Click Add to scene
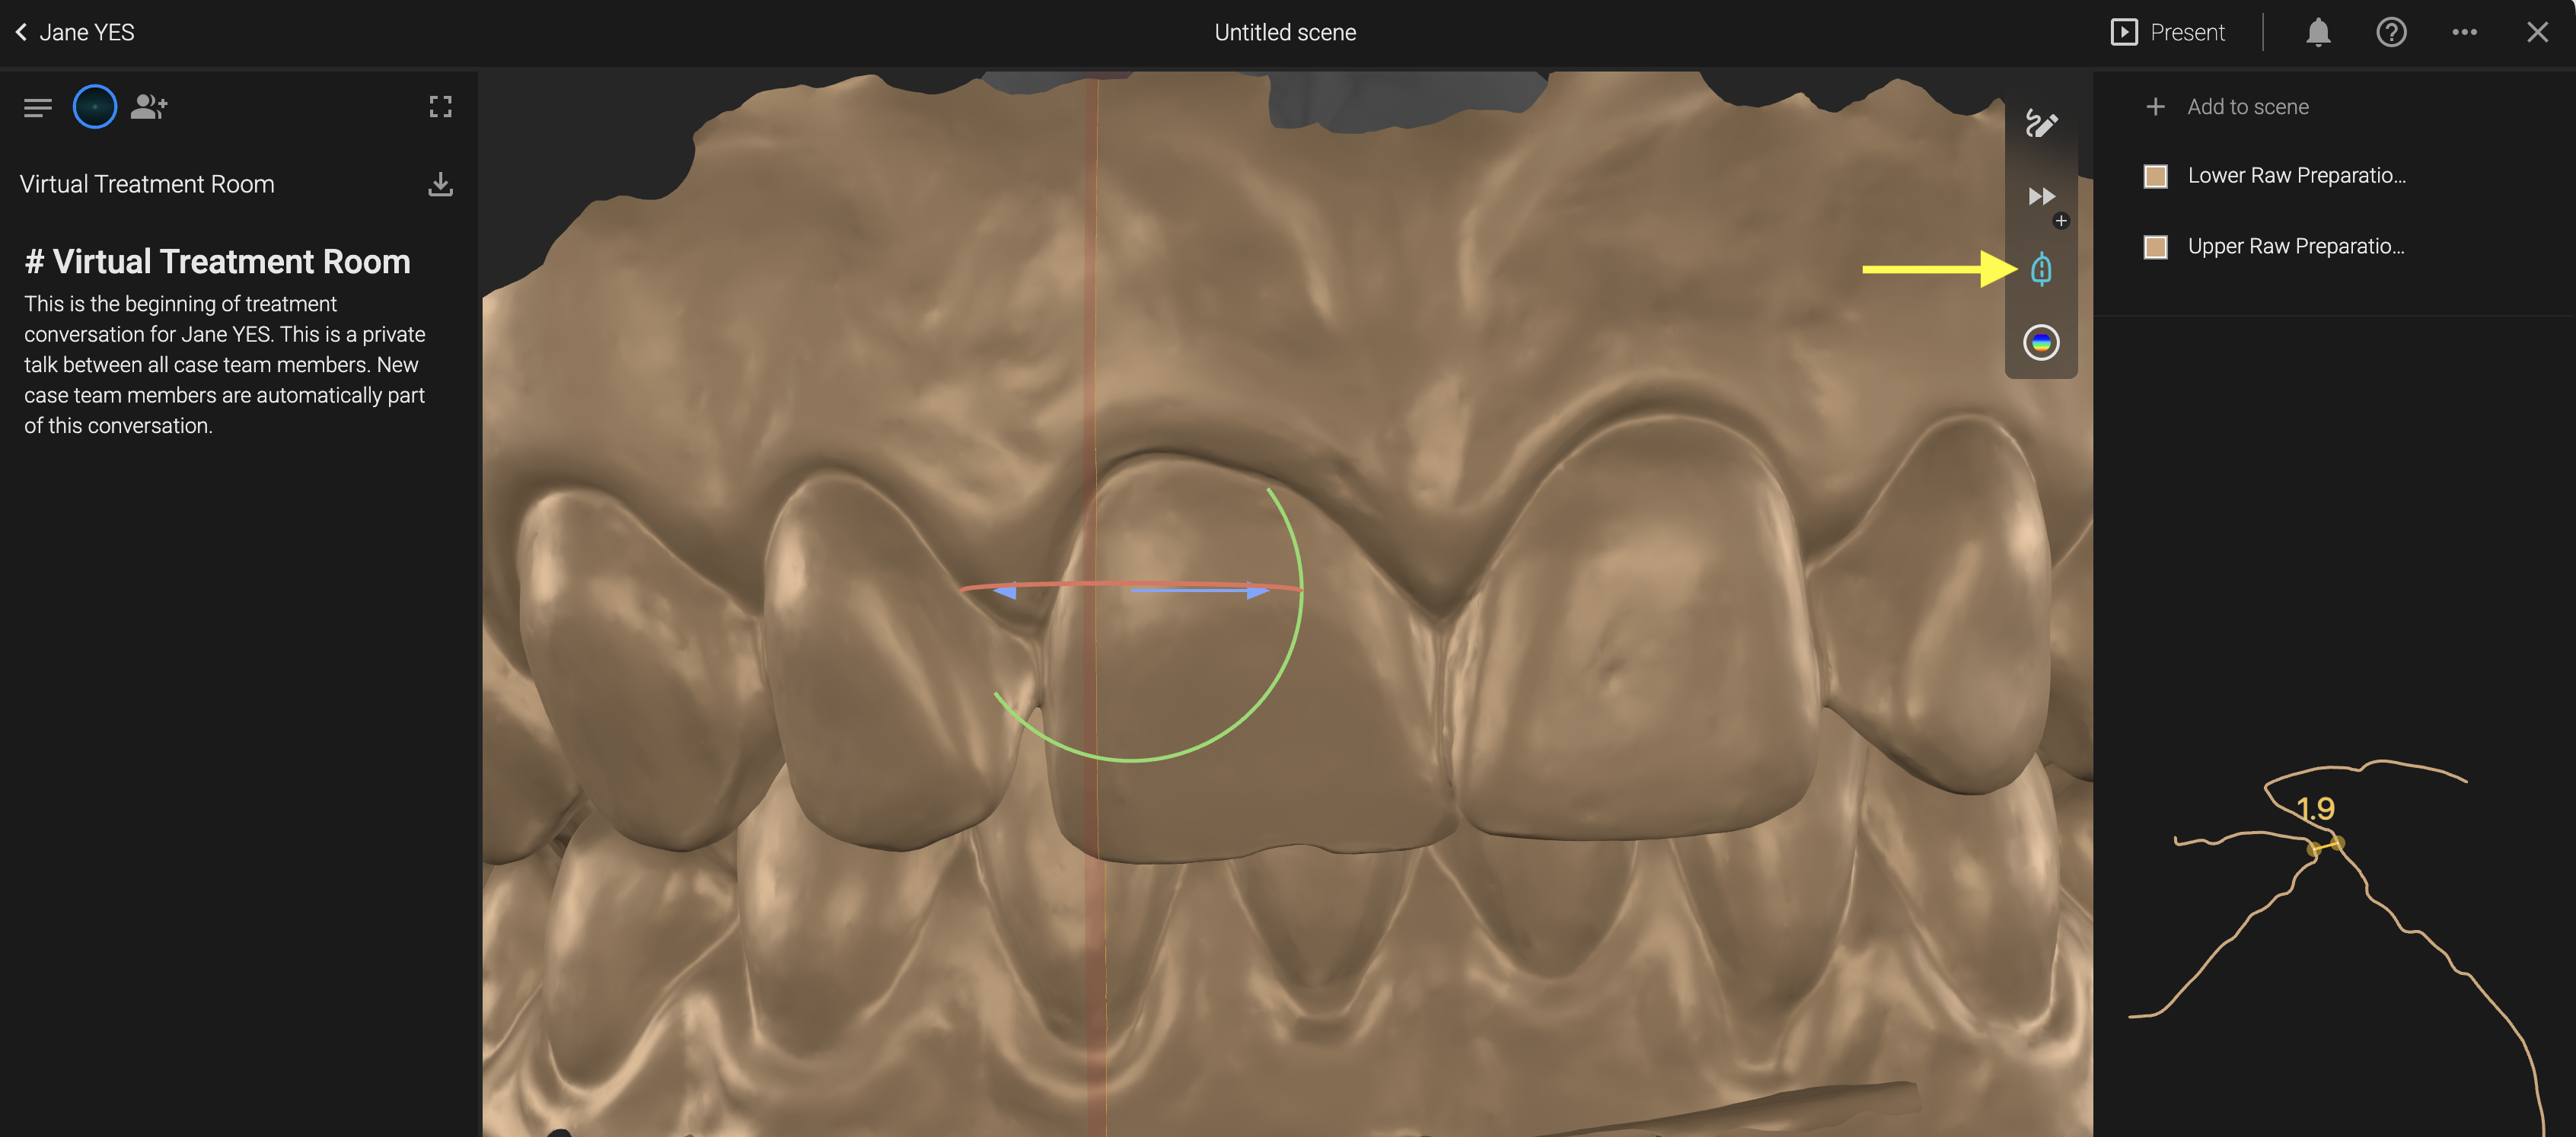2576x1137 pixels. pyautogui.click(x=2228, y=107)
